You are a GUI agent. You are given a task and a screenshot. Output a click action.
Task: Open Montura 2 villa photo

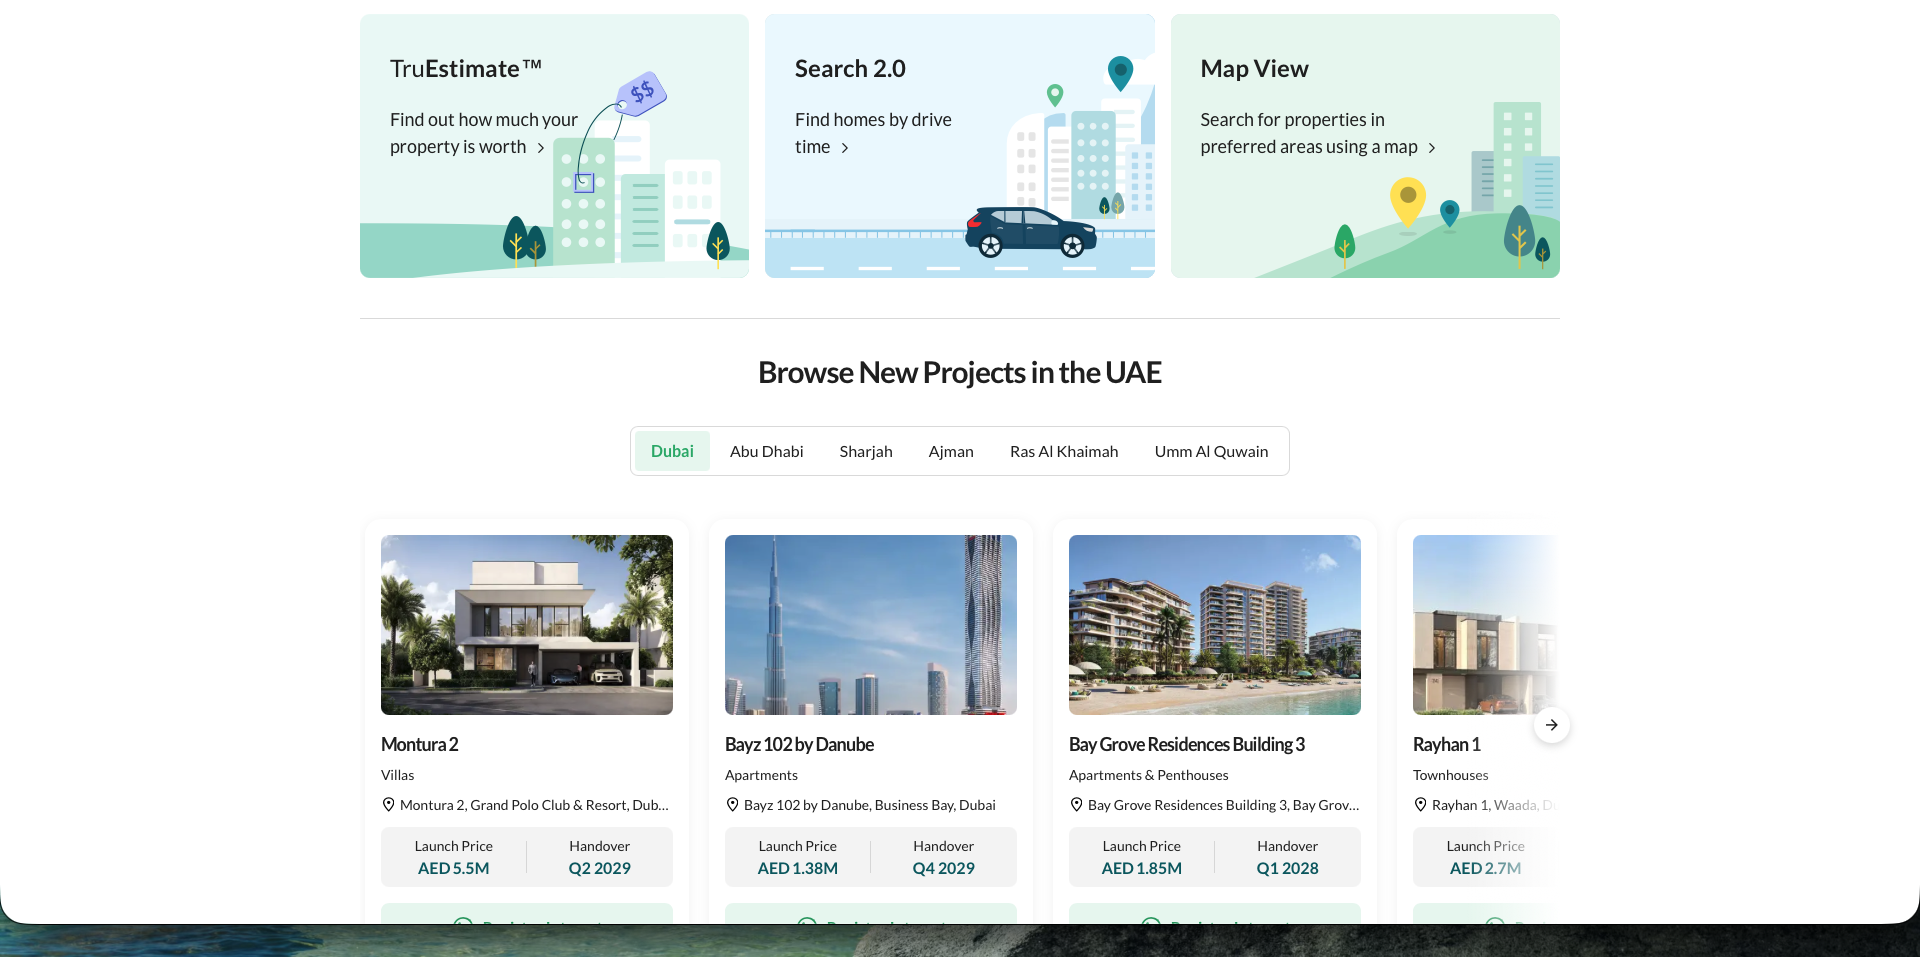[x=527, y=625]
